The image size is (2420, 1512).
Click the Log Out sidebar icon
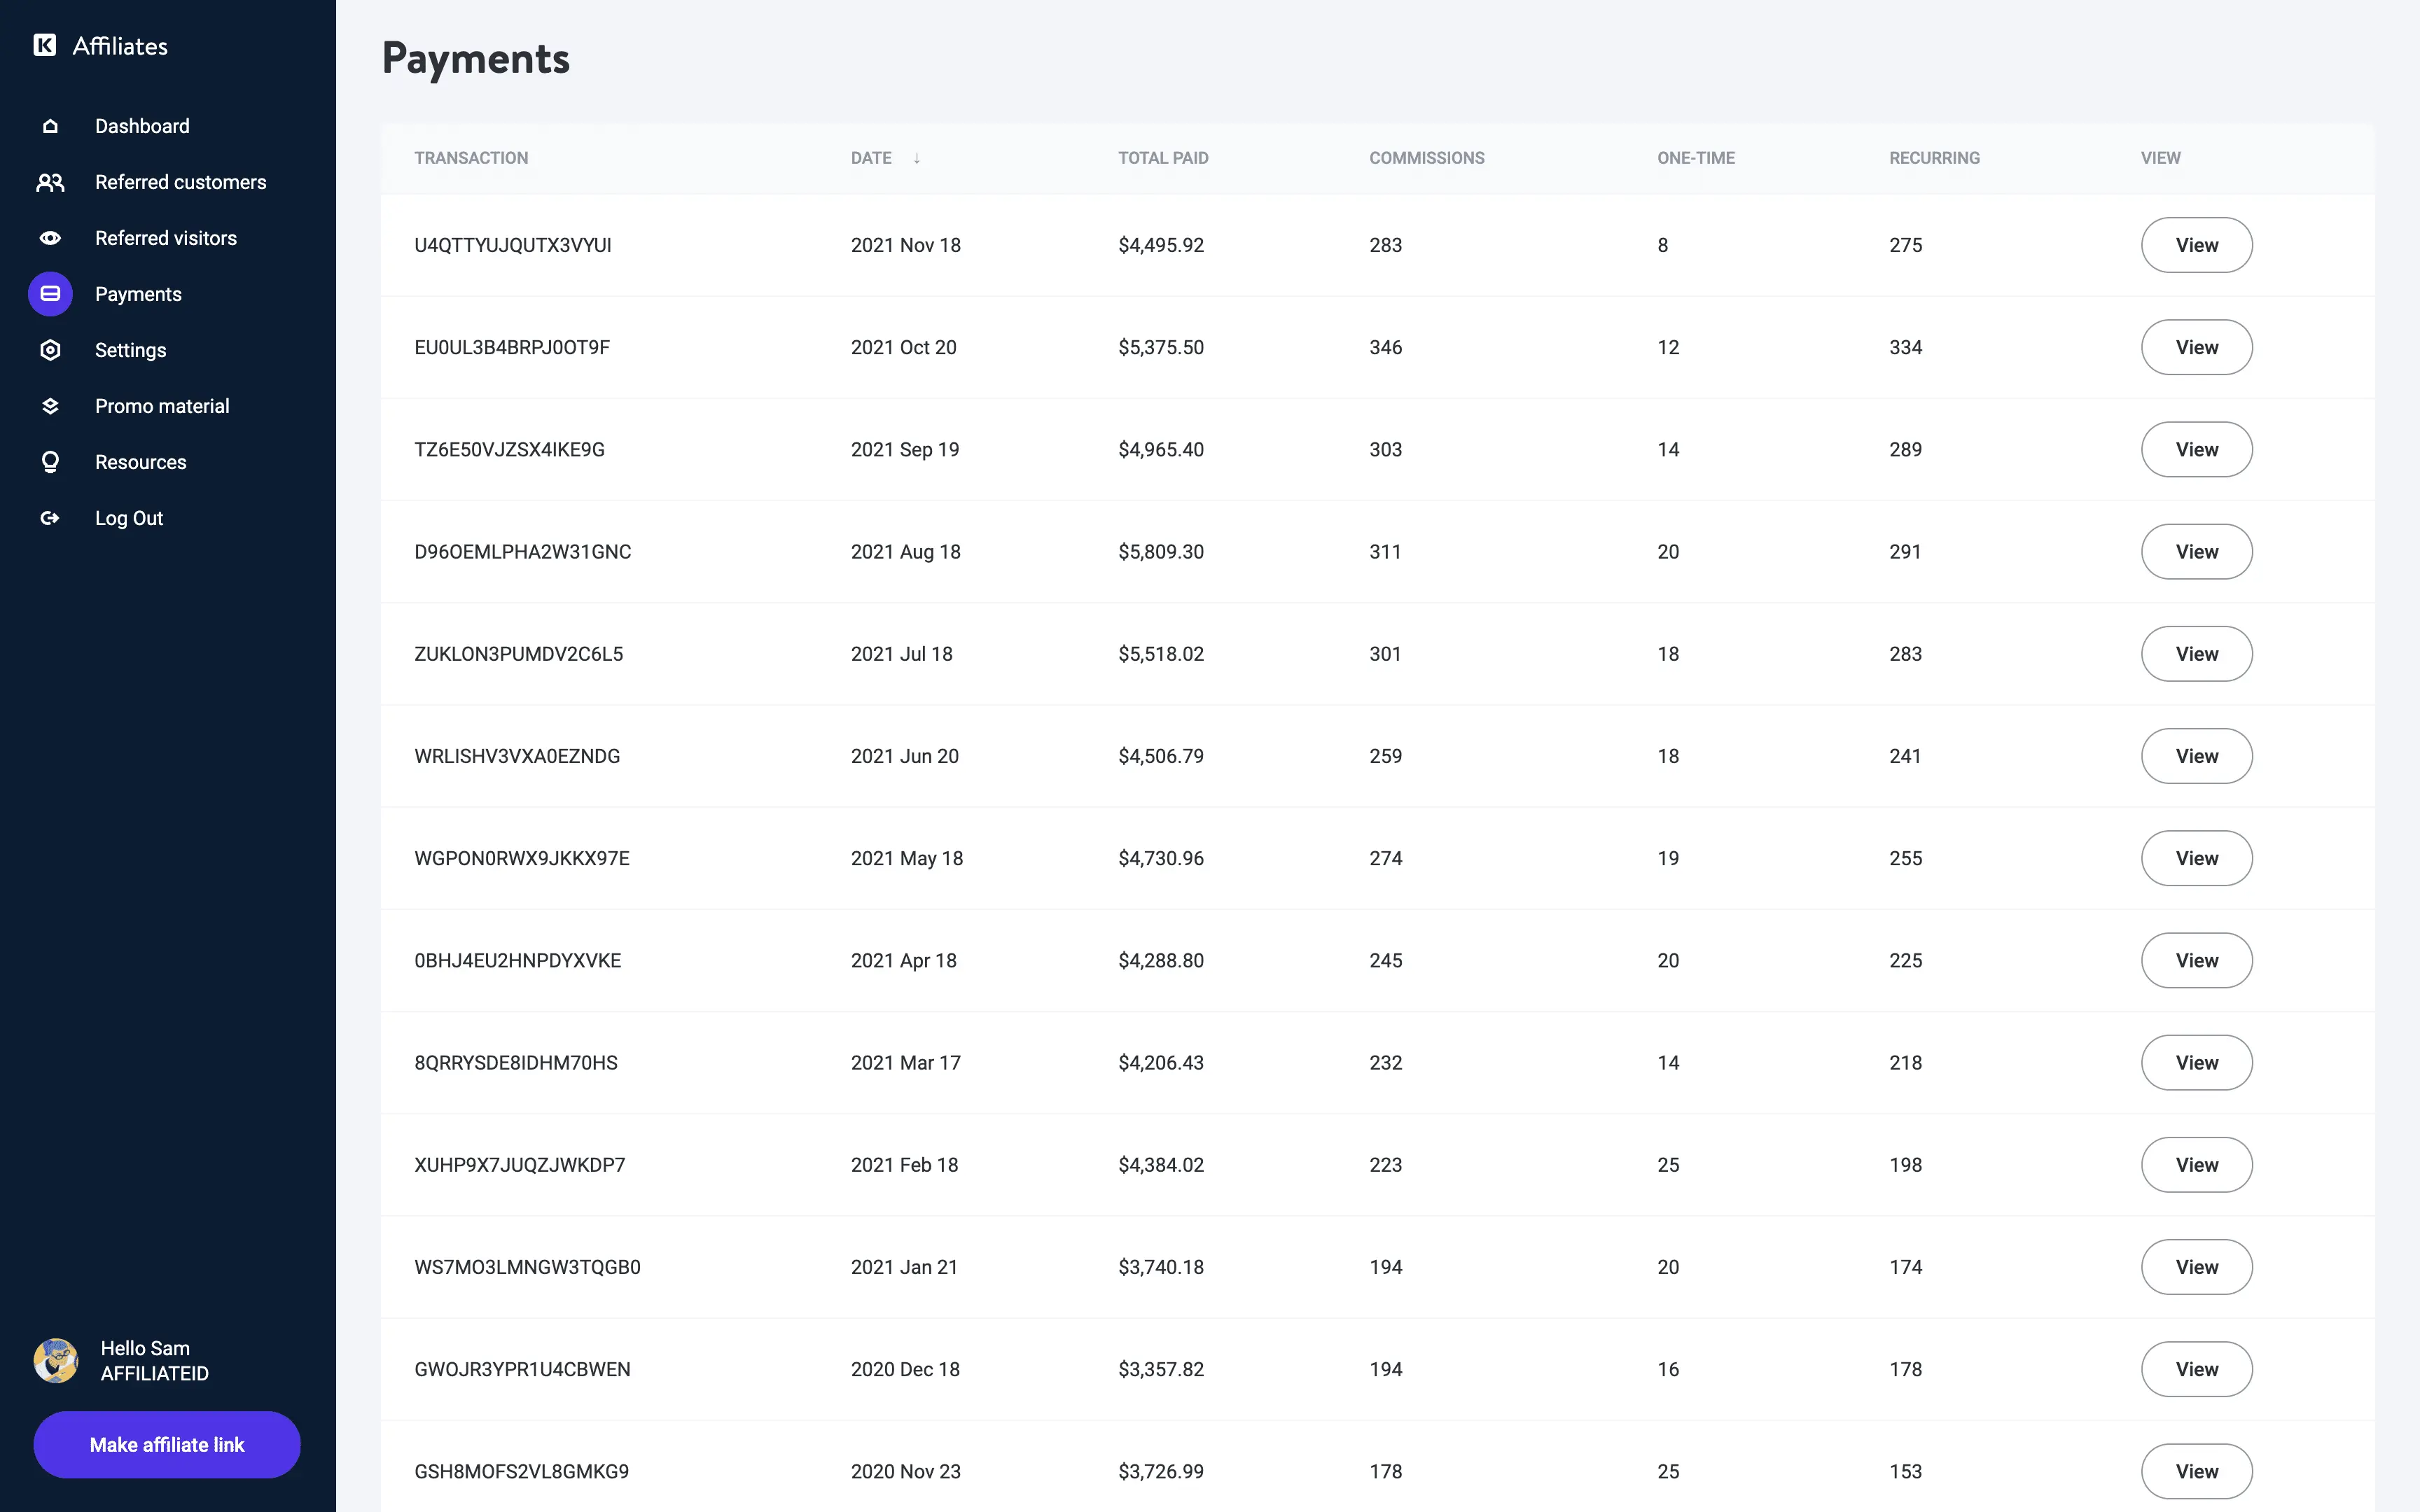pos(47,517)
